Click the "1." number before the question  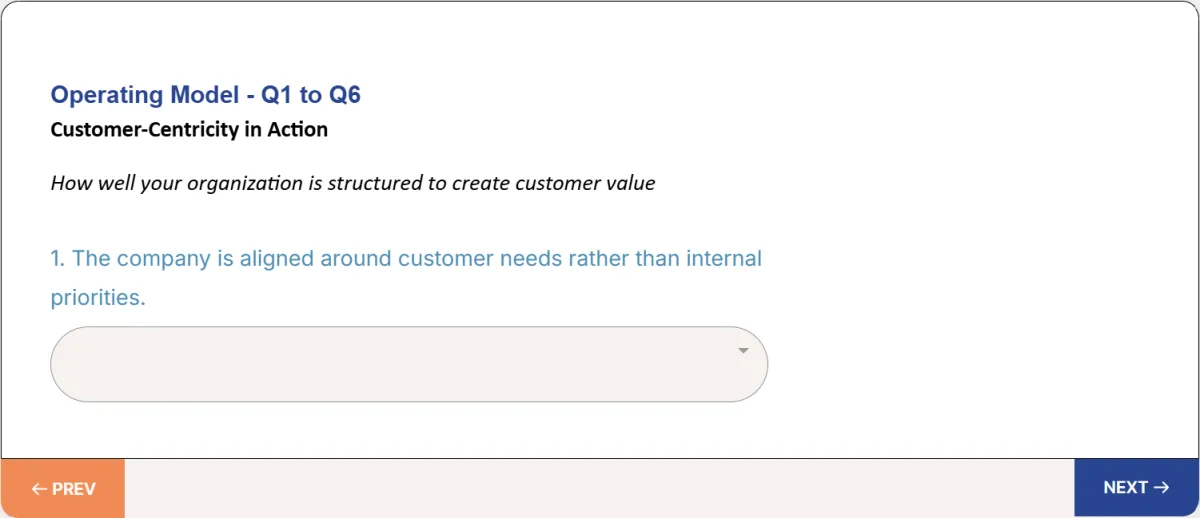click(58, 258)
